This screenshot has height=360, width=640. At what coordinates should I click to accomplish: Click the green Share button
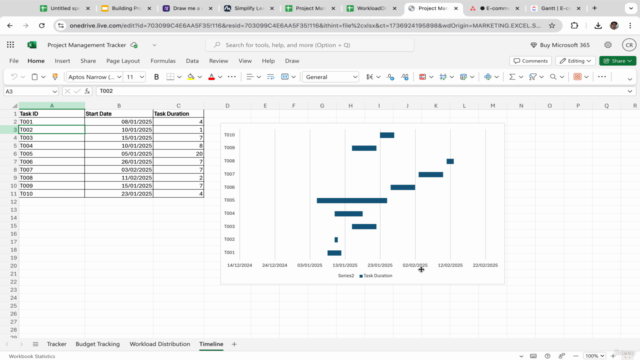click(618, 61)
